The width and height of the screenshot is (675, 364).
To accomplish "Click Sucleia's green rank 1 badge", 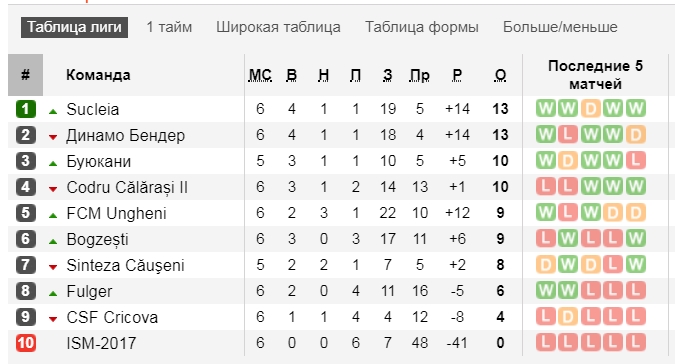I will click(25, 109).
